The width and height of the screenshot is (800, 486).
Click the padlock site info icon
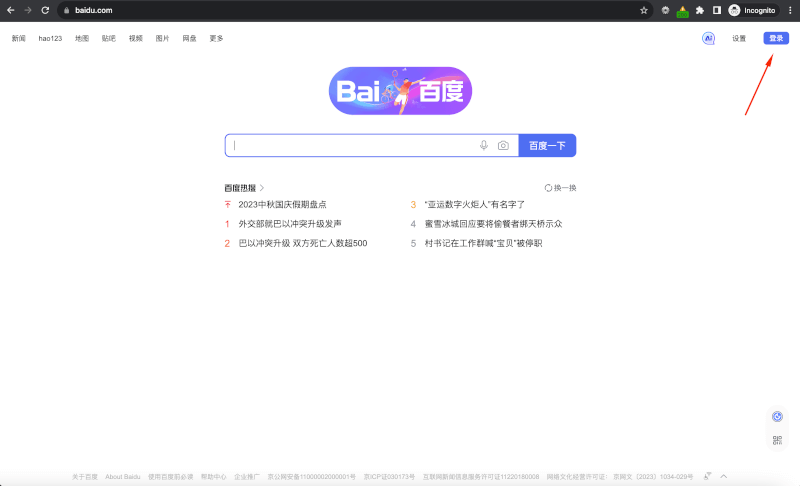point(66,10)
